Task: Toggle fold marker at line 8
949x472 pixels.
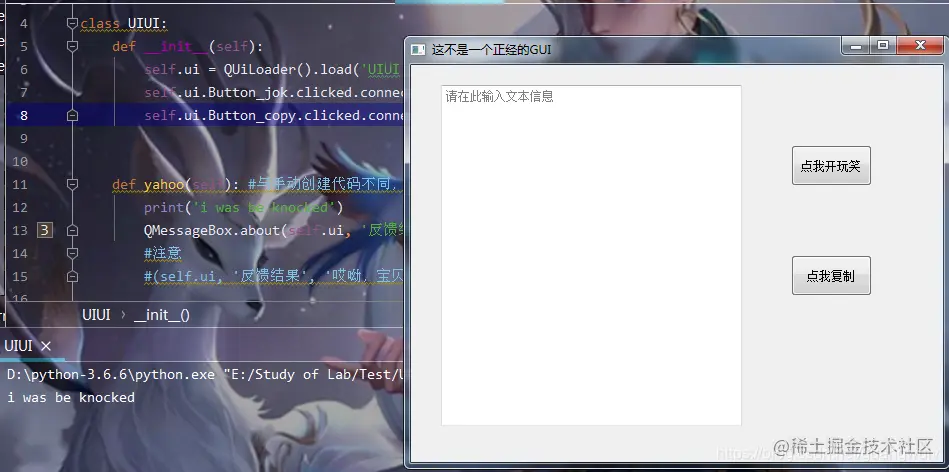Action: tap(72, 116)
